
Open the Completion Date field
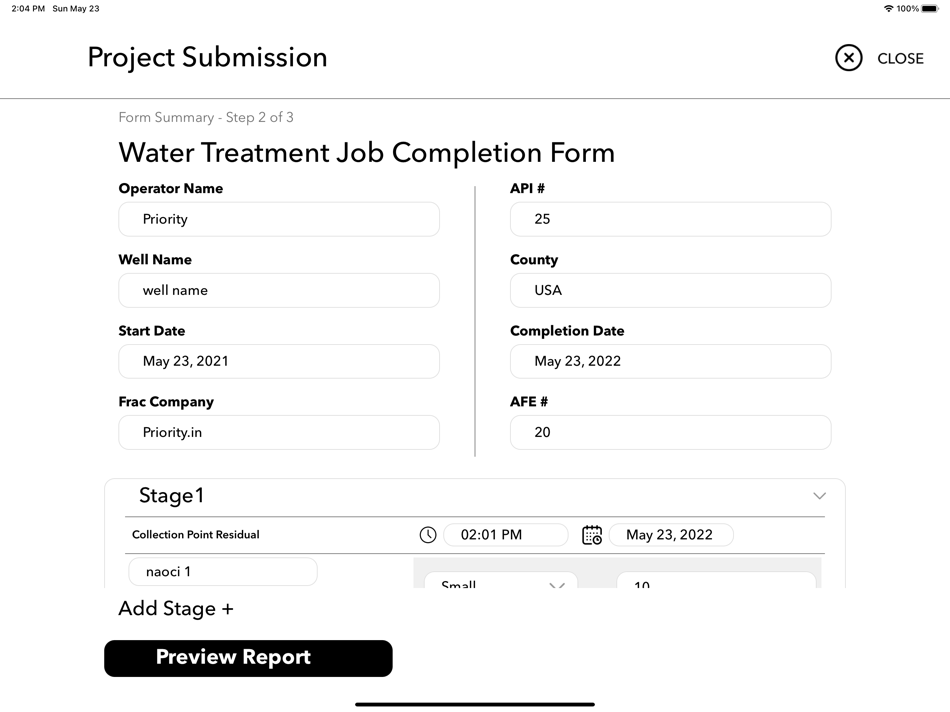pos(670,361)
